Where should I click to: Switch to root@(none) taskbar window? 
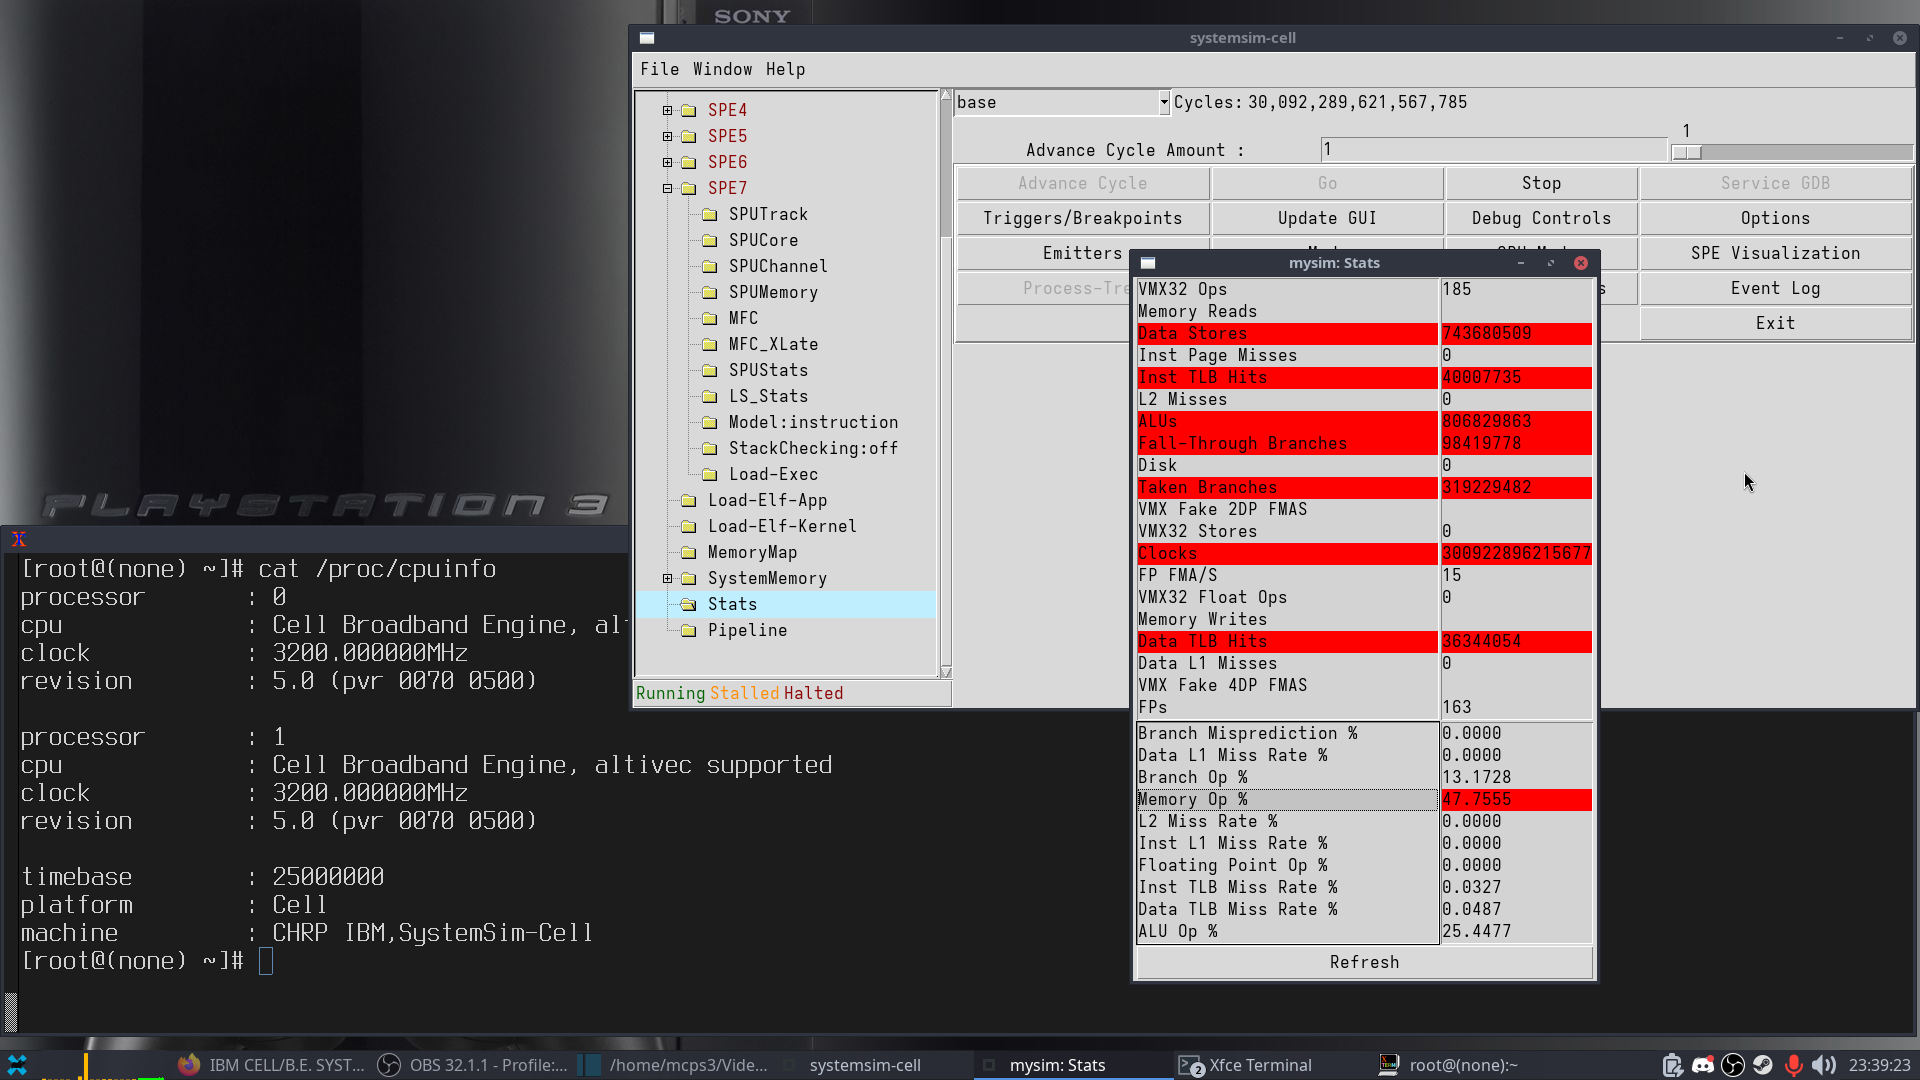click(1464, 1065)
